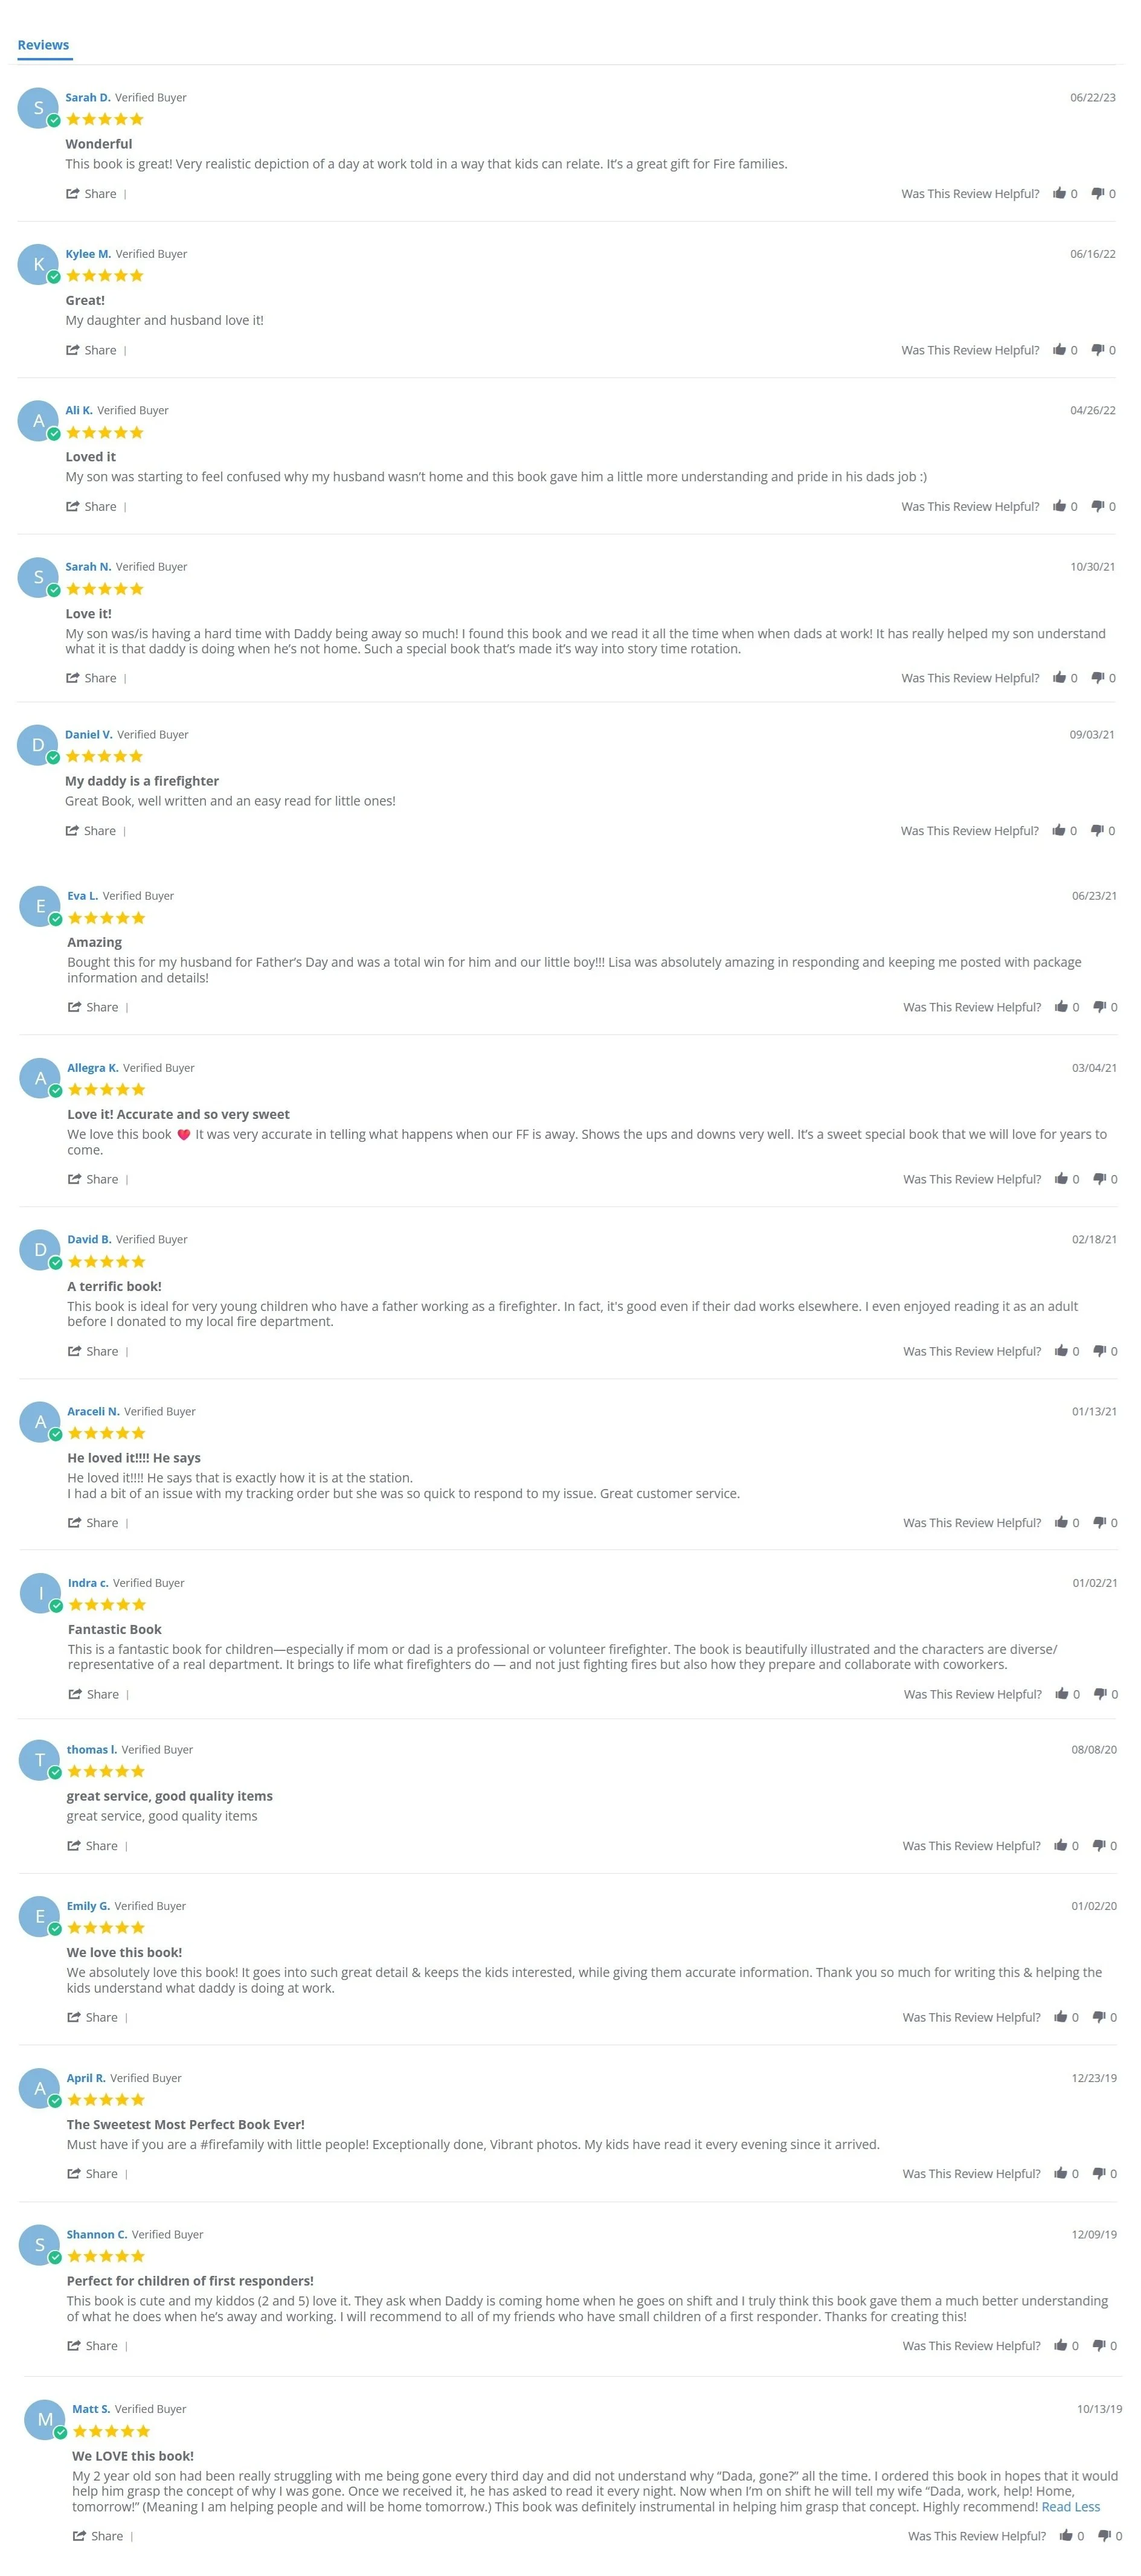
Task: Open the Reviews tab
Action: pos(43,45)
